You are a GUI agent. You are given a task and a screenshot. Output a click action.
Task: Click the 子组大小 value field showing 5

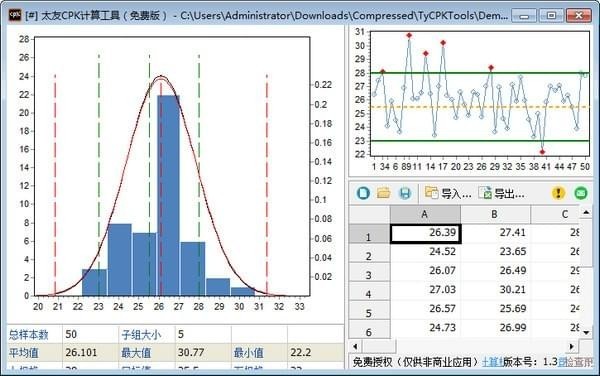tap(203, 334)
